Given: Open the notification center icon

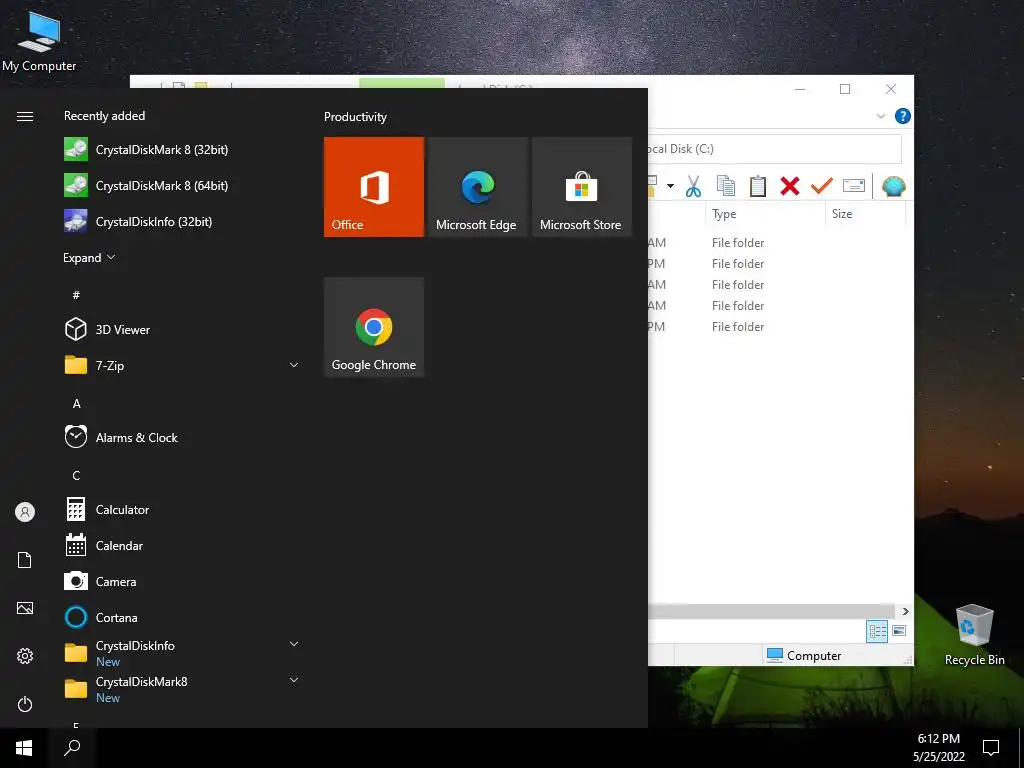Looking at the screenshot, I should [991, 748].
